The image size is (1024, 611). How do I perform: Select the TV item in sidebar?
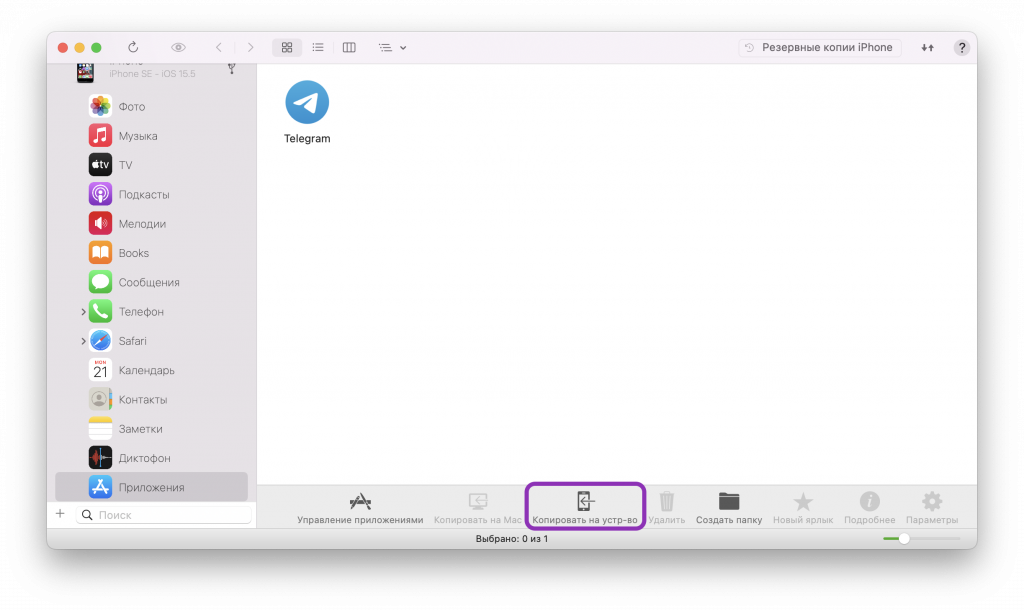(152, 165)
